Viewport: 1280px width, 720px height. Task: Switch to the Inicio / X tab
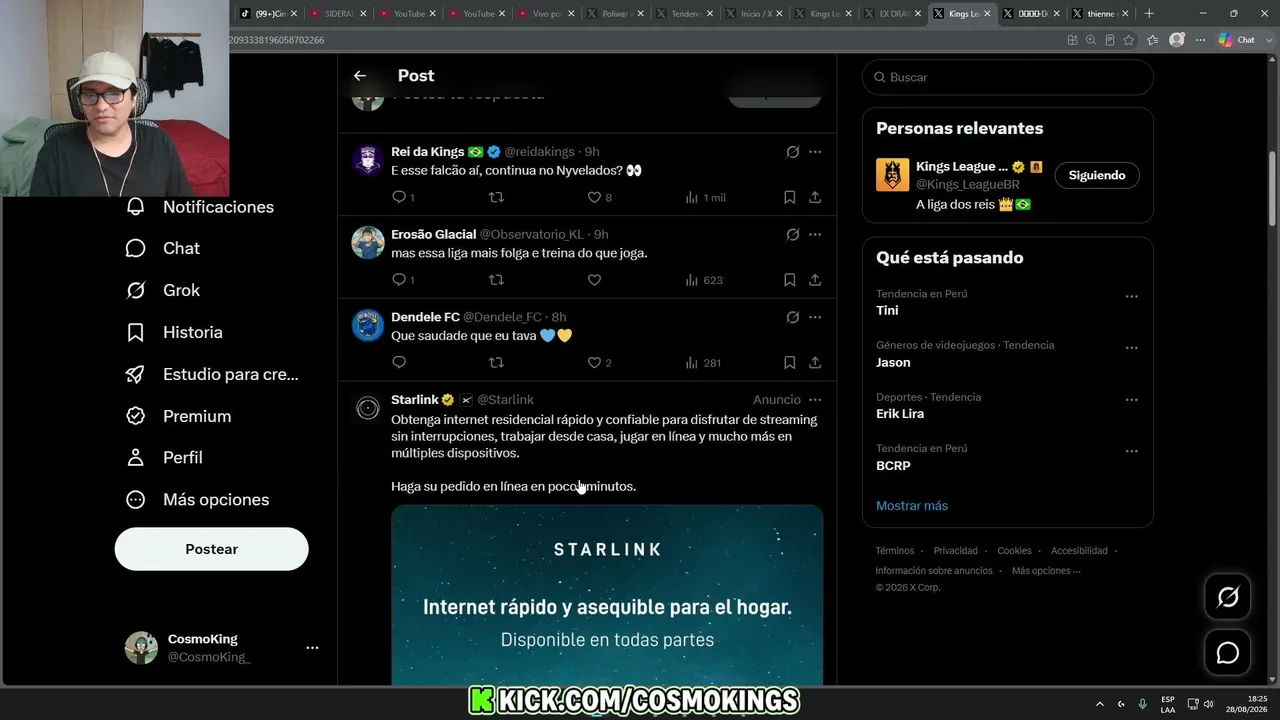pos(754,14)
